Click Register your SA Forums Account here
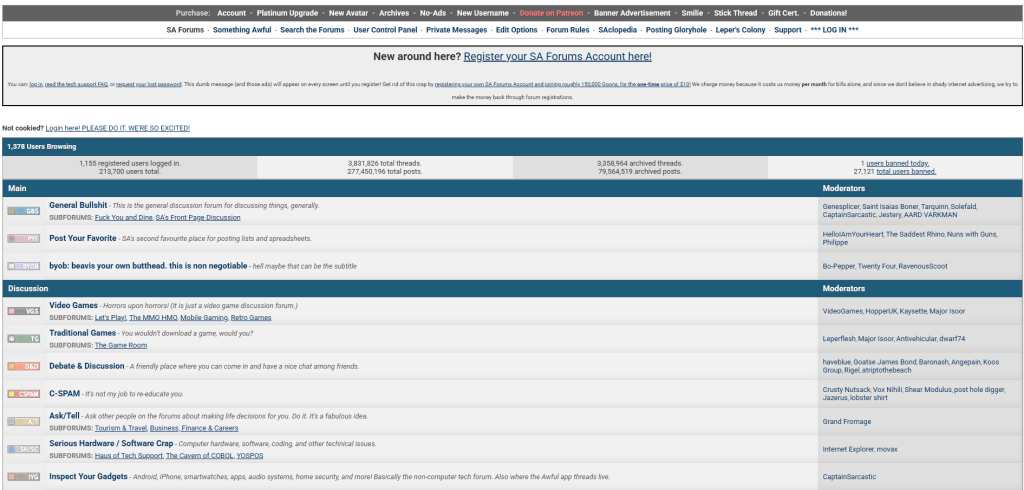The height and width of the screenshot is (490, 1024). click(558, 57)
